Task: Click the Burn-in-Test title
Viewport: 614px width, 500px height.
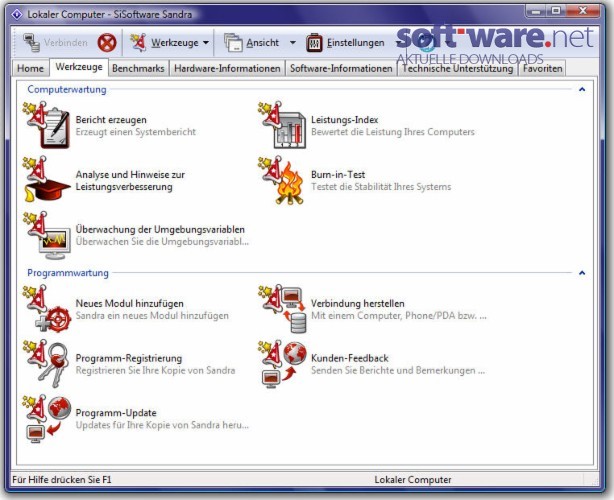Action: point(338,175)
